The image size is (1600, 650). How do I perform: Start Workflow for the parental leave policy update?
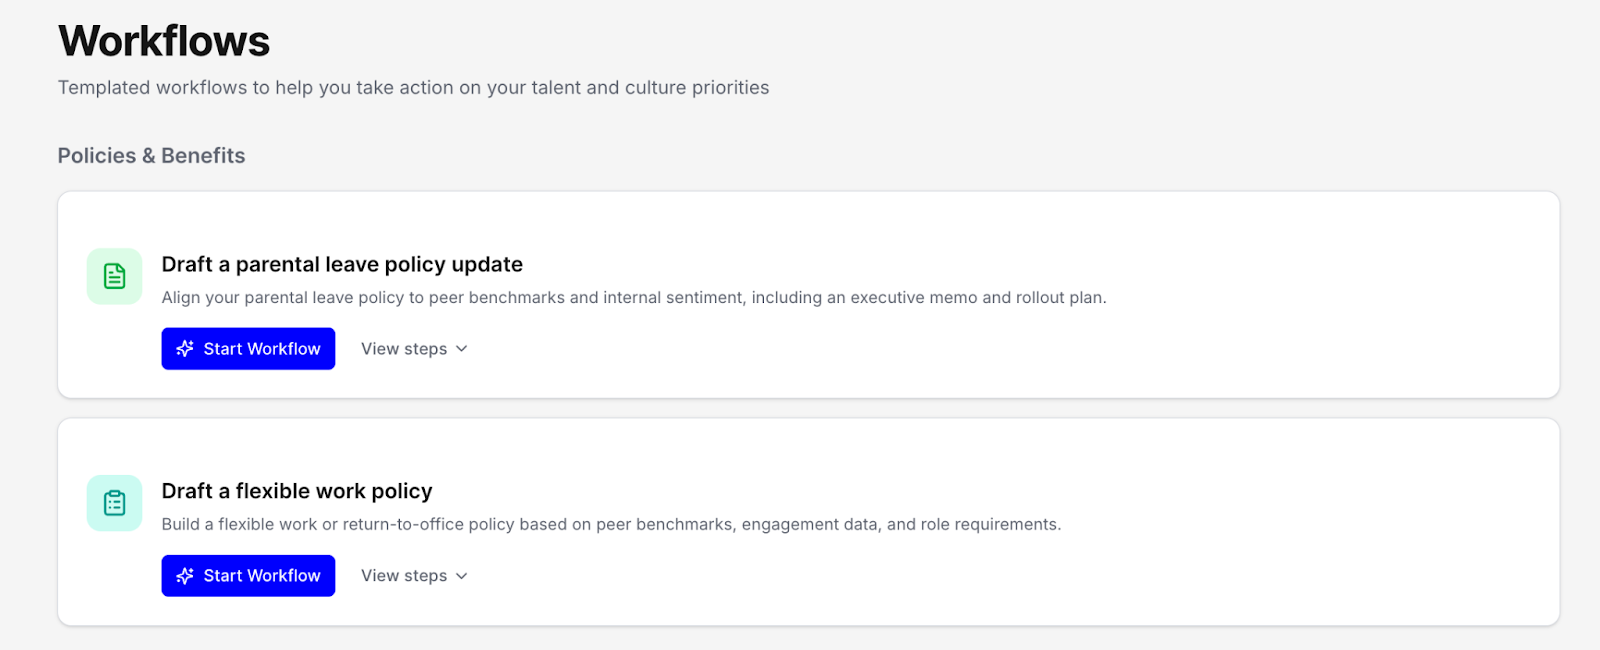pos(248,349)
